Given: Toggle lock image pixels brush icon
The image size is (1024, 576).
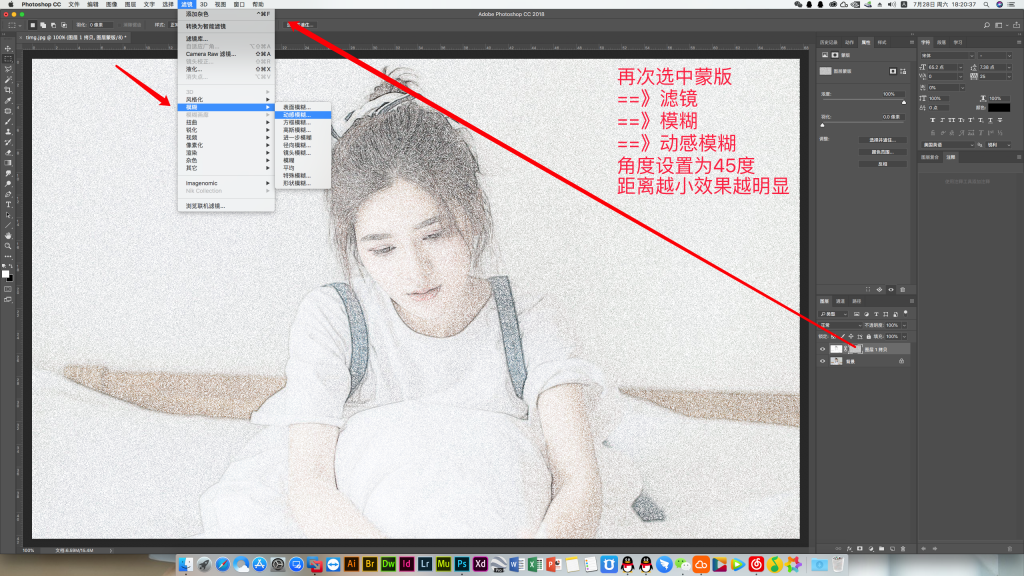Looking at the screenshot, I should tap(842, 337).
